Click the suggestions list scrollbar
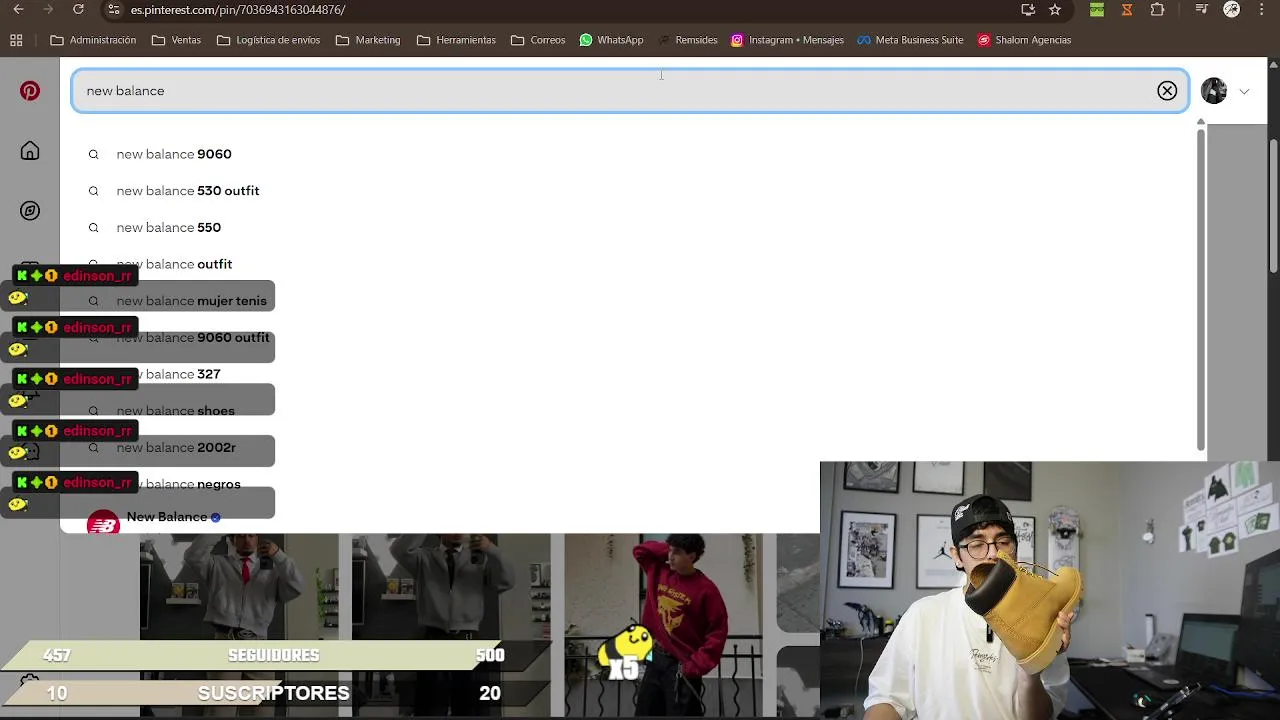Image resolution: width=1280 pixels, height=720 pixels. coord(1201,288)
